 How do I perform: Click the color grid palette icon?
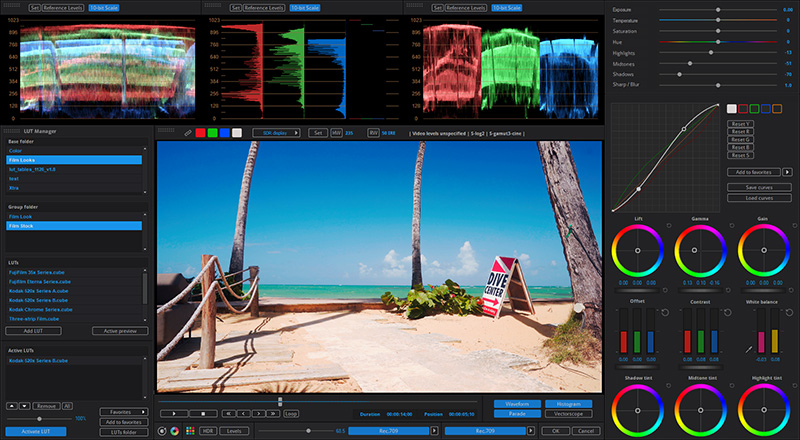pyautogui.click(x=190, y=431)
